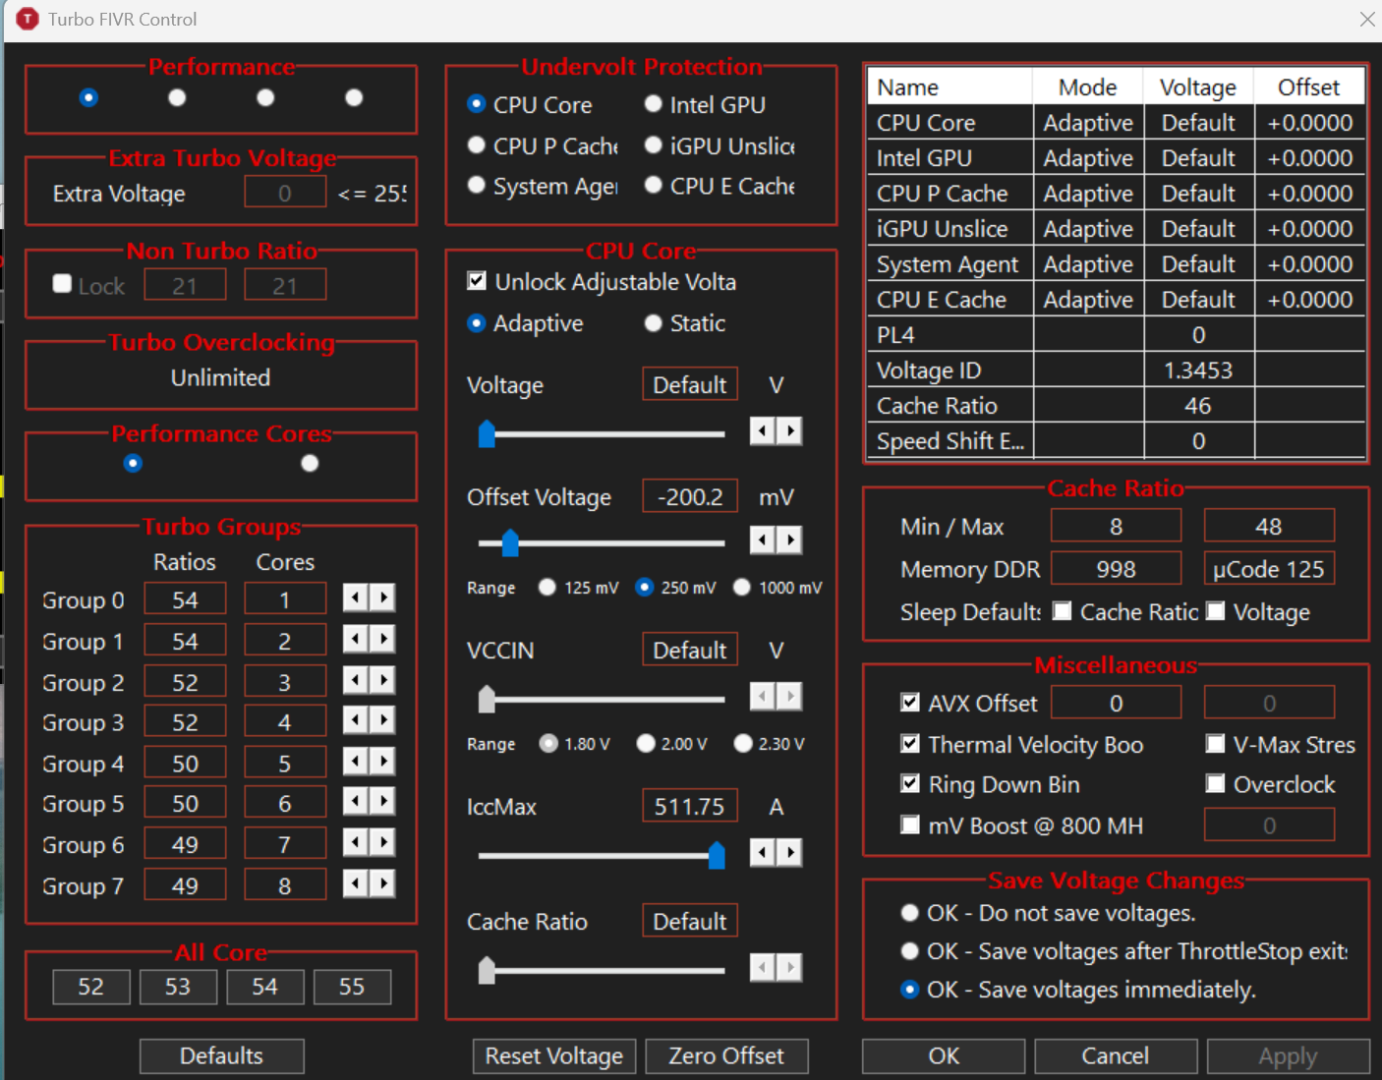Click the Memory DDR 998 field
The image size is (1382, 1080).
point(1116,568)
